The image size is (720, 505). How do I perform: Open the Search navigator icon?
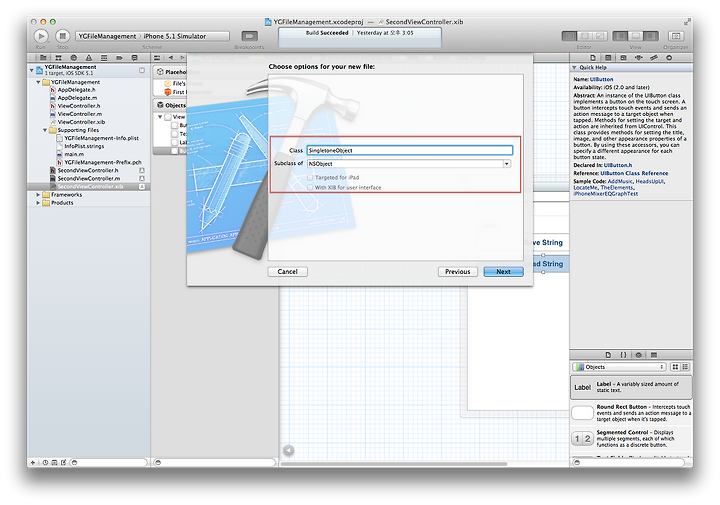click(73, 58)
